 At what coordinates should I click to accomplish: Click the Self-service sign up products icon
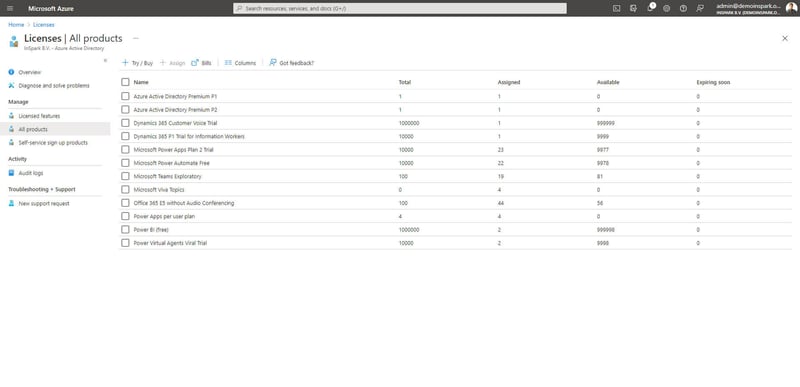11,143
